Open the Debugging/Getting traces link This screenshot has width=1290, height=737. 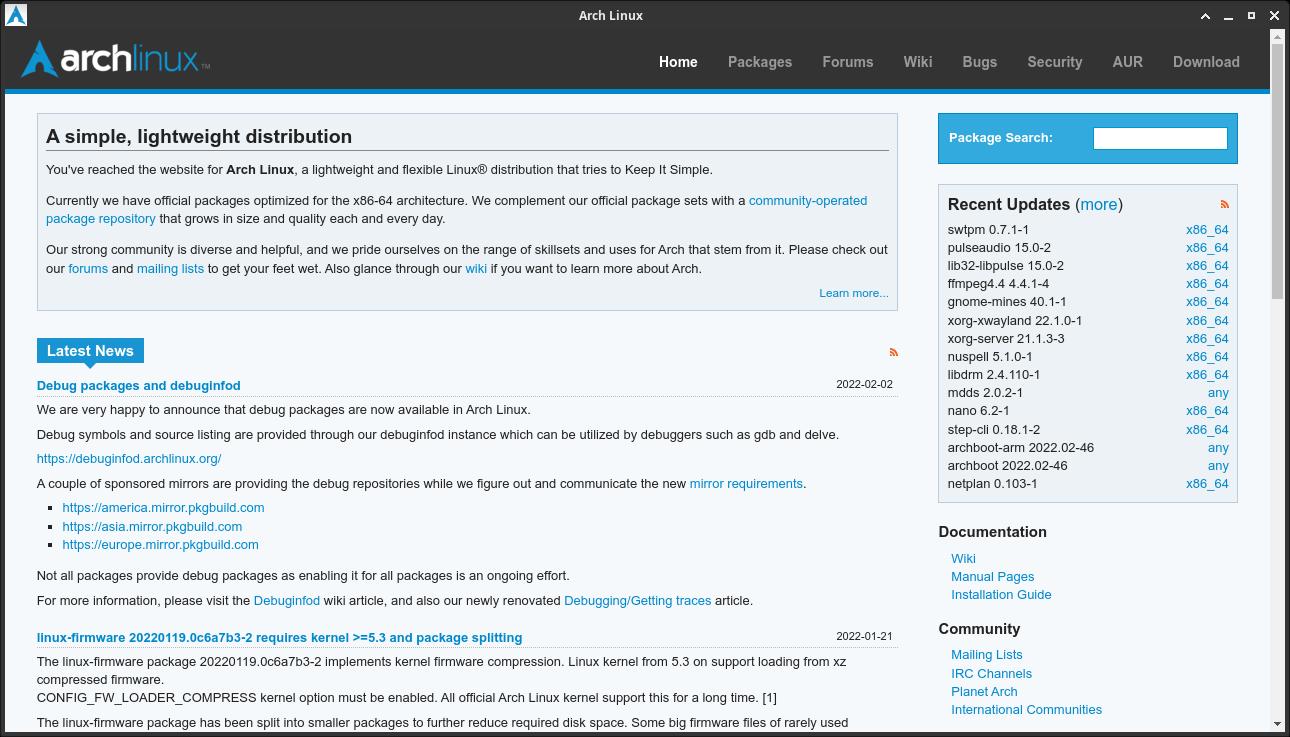tap(637, 600)
